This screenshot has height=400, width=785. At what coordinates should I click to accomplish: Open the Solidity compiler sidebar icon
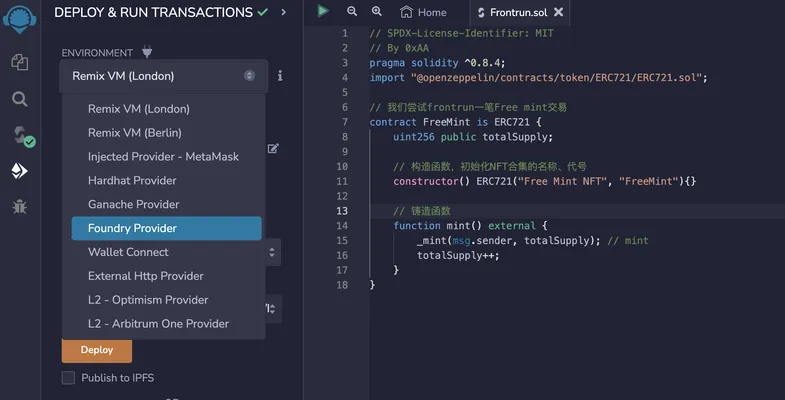[22, 136]
